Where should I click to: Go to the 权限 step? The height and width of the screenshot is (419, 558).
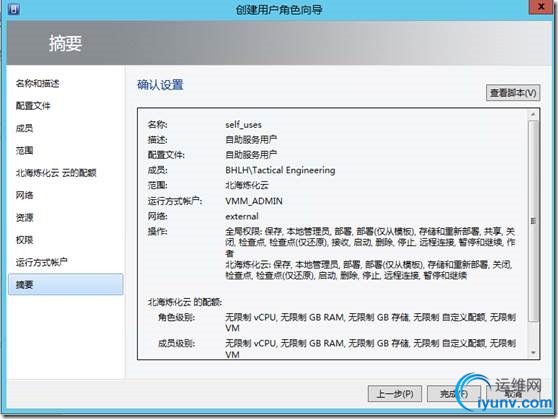coord(24,240)
